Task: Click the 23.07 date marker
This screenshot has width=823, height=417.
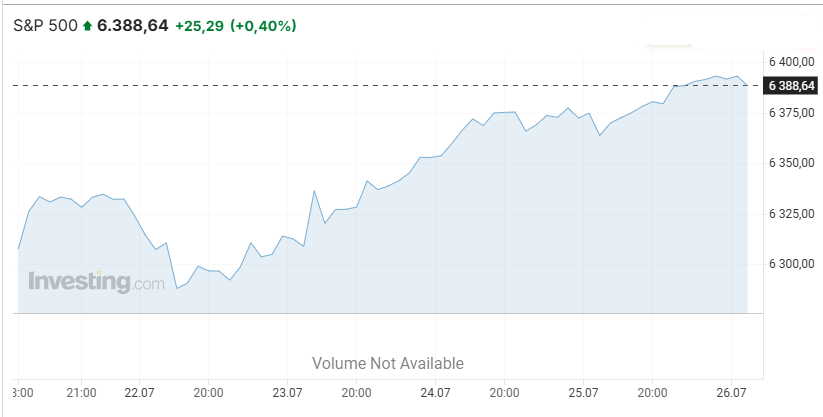Action: (x=287, y=393)
